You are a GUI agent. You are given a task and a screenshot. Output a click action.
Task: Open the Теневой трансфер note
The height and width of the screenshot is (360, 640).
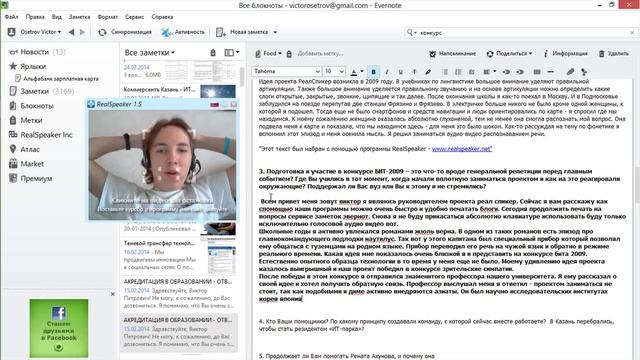coord(179,255)
